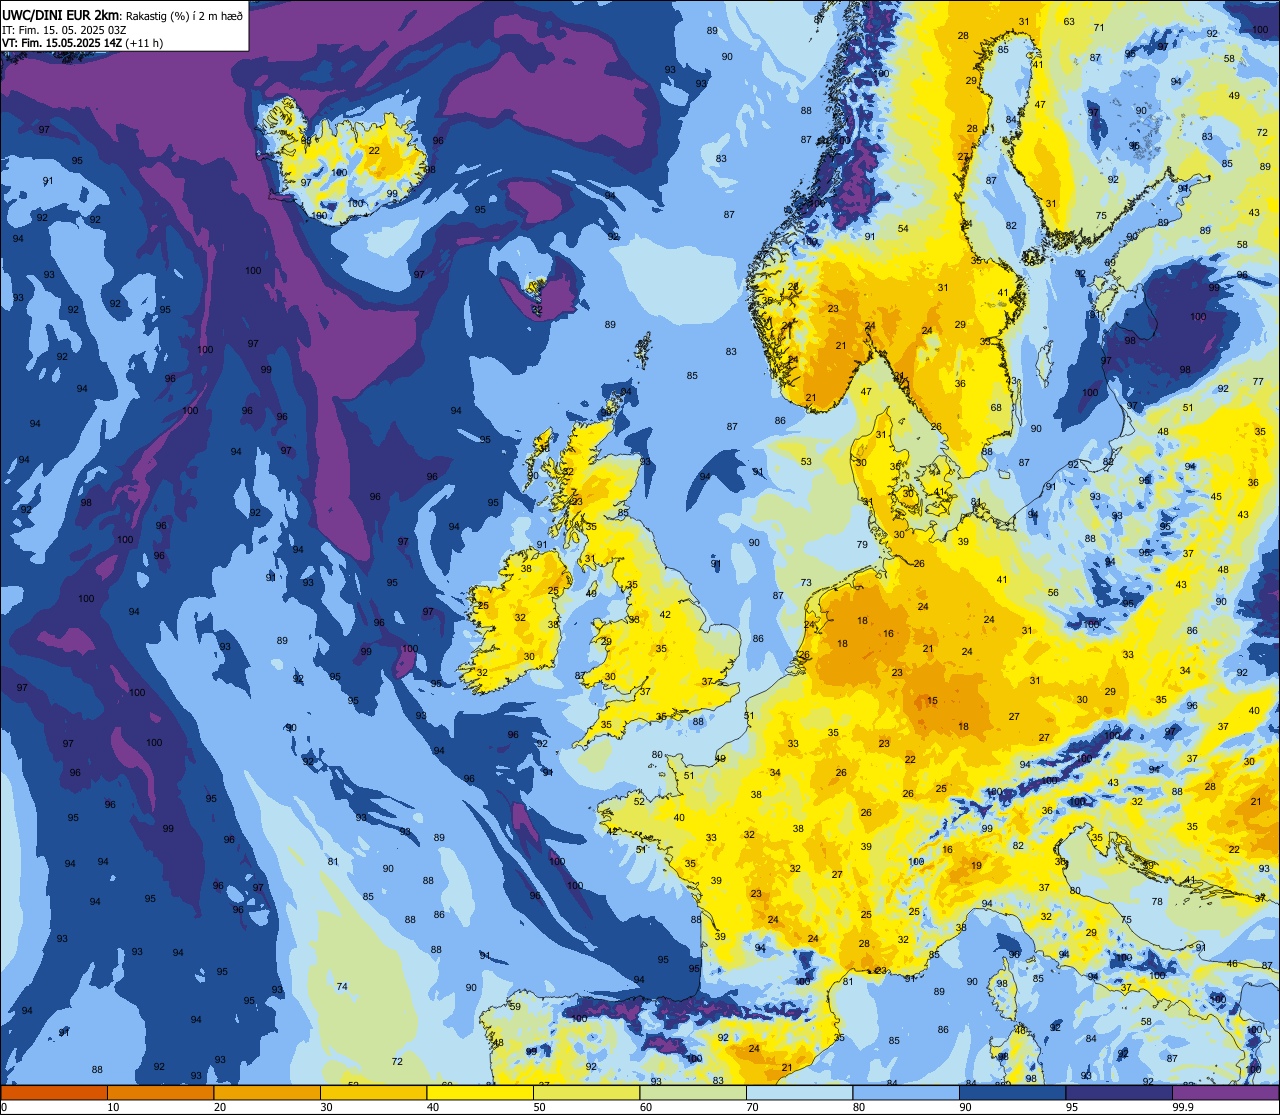Click the humidity value 15 over Germany
The width and height of the screenshot is (1280, 1115).
pos(932,701)
